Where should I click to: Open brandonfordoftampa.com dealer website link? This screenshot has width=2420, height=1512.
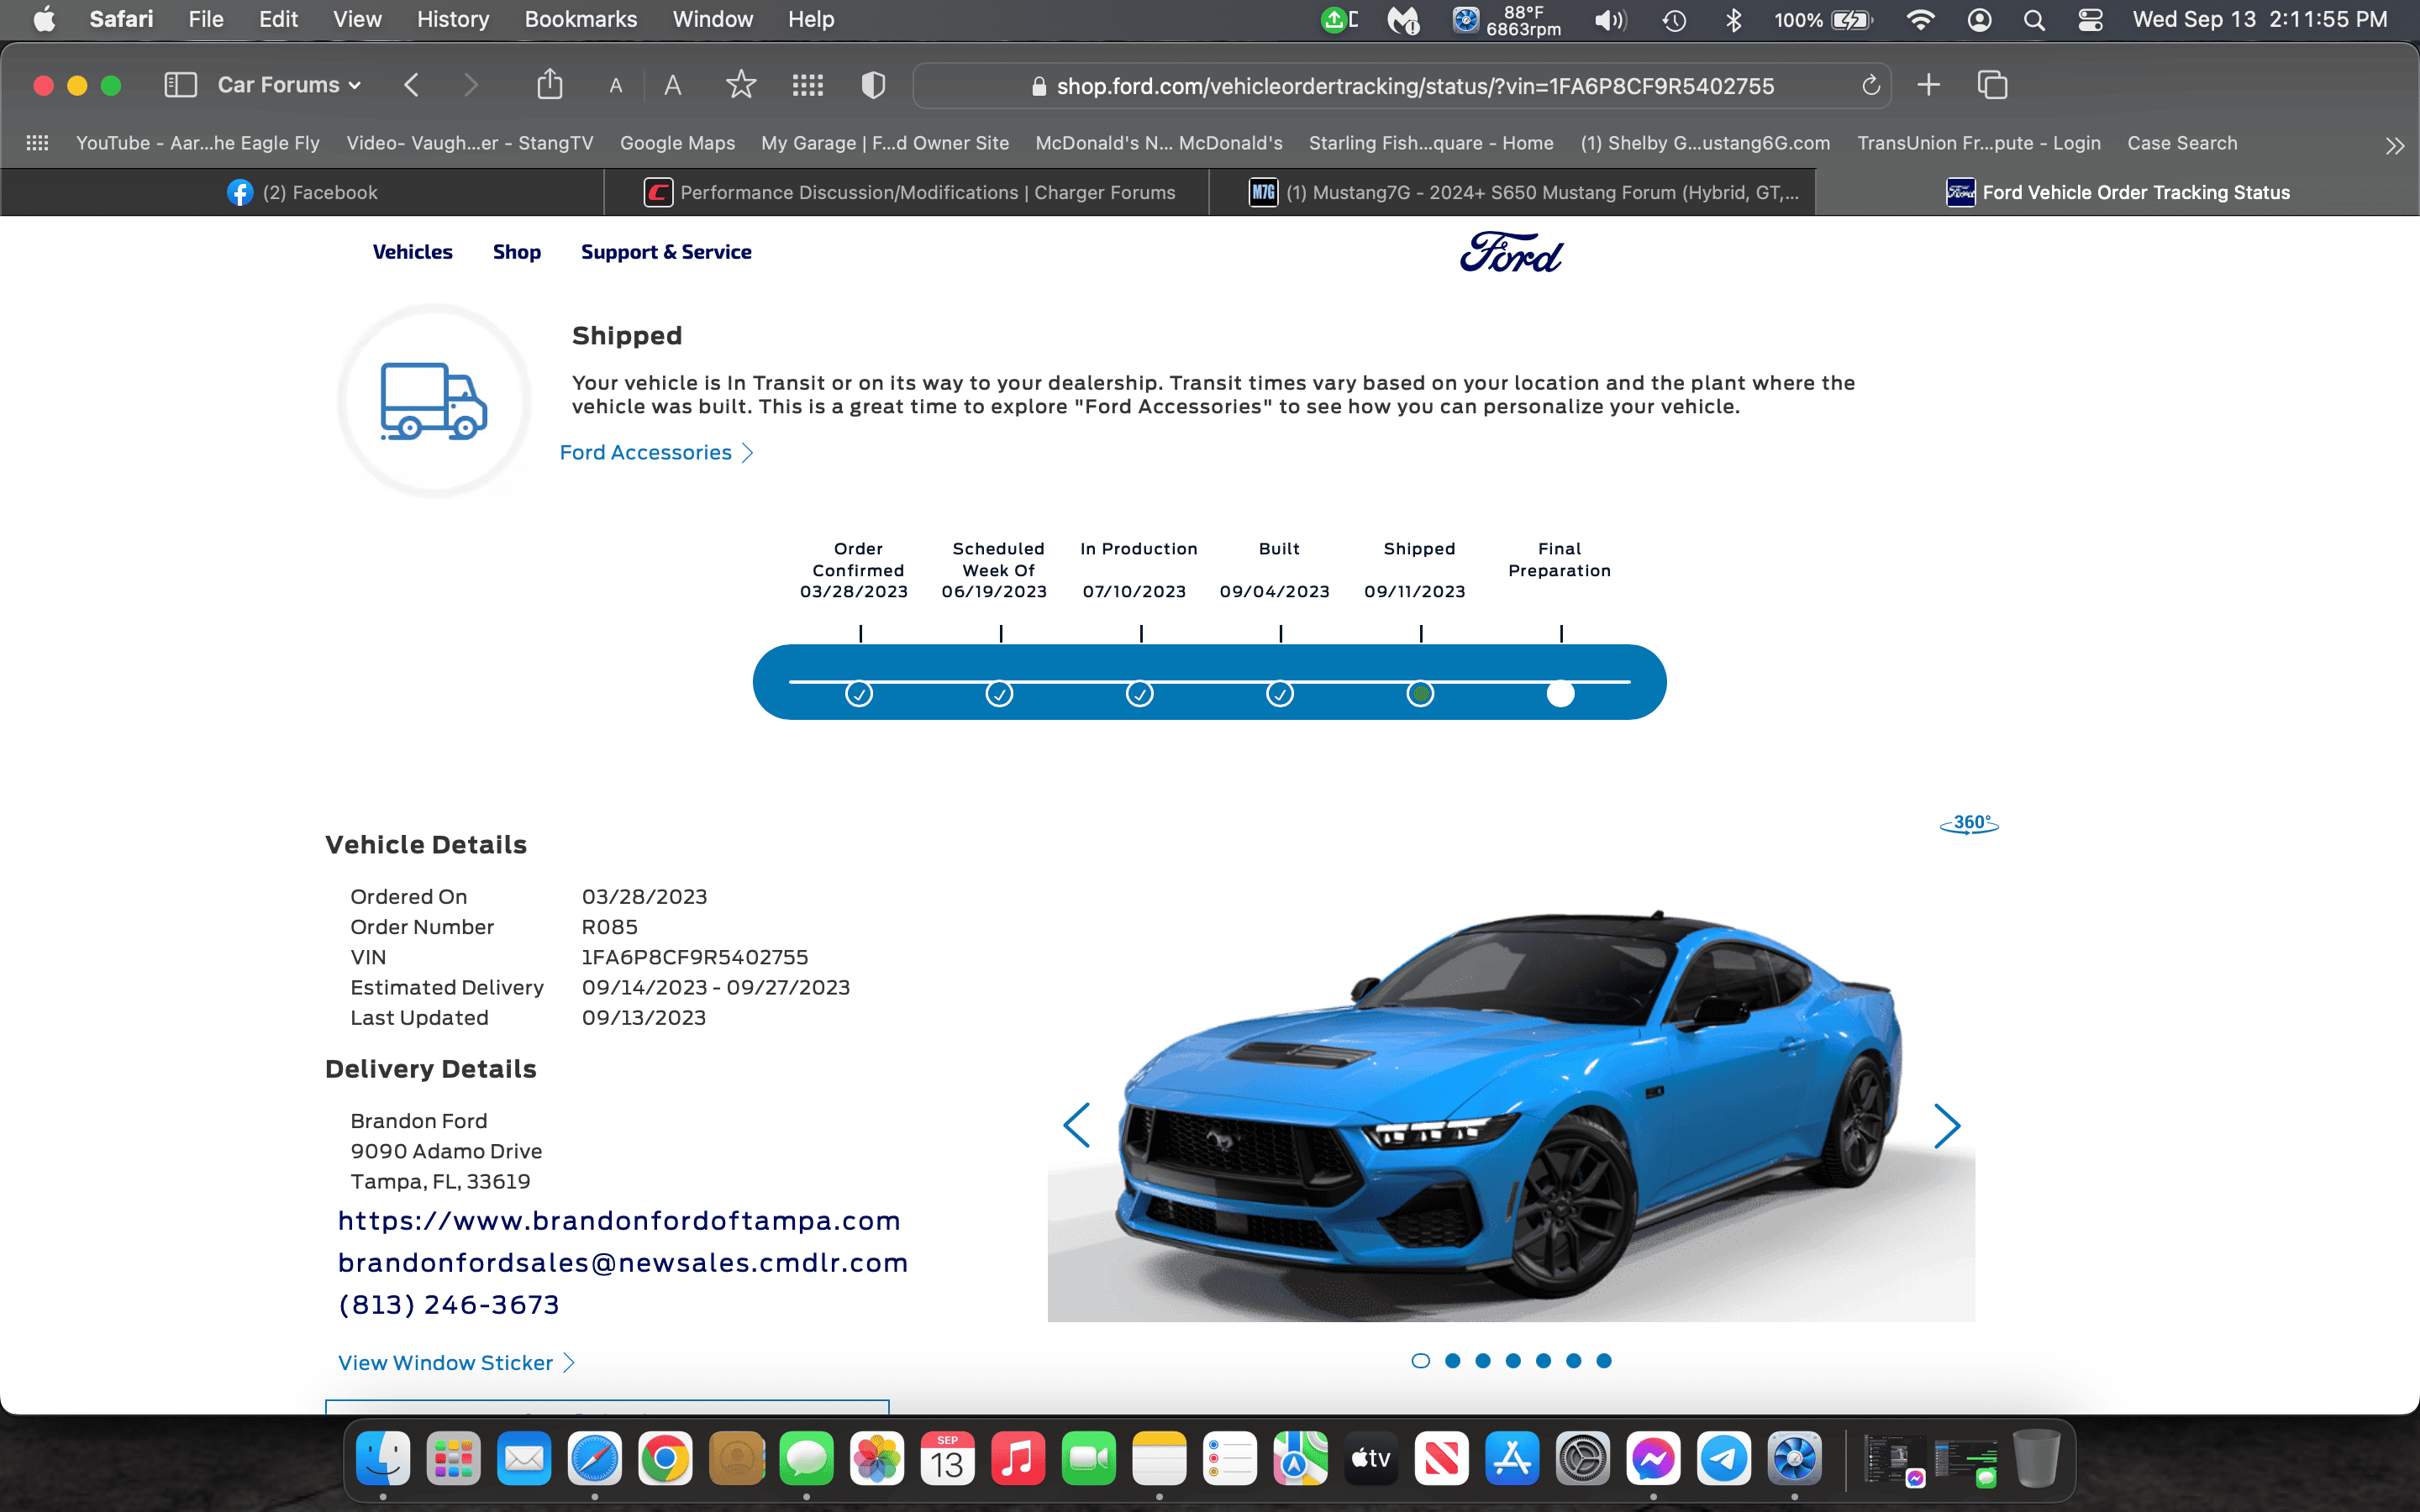coord(619,1221)
